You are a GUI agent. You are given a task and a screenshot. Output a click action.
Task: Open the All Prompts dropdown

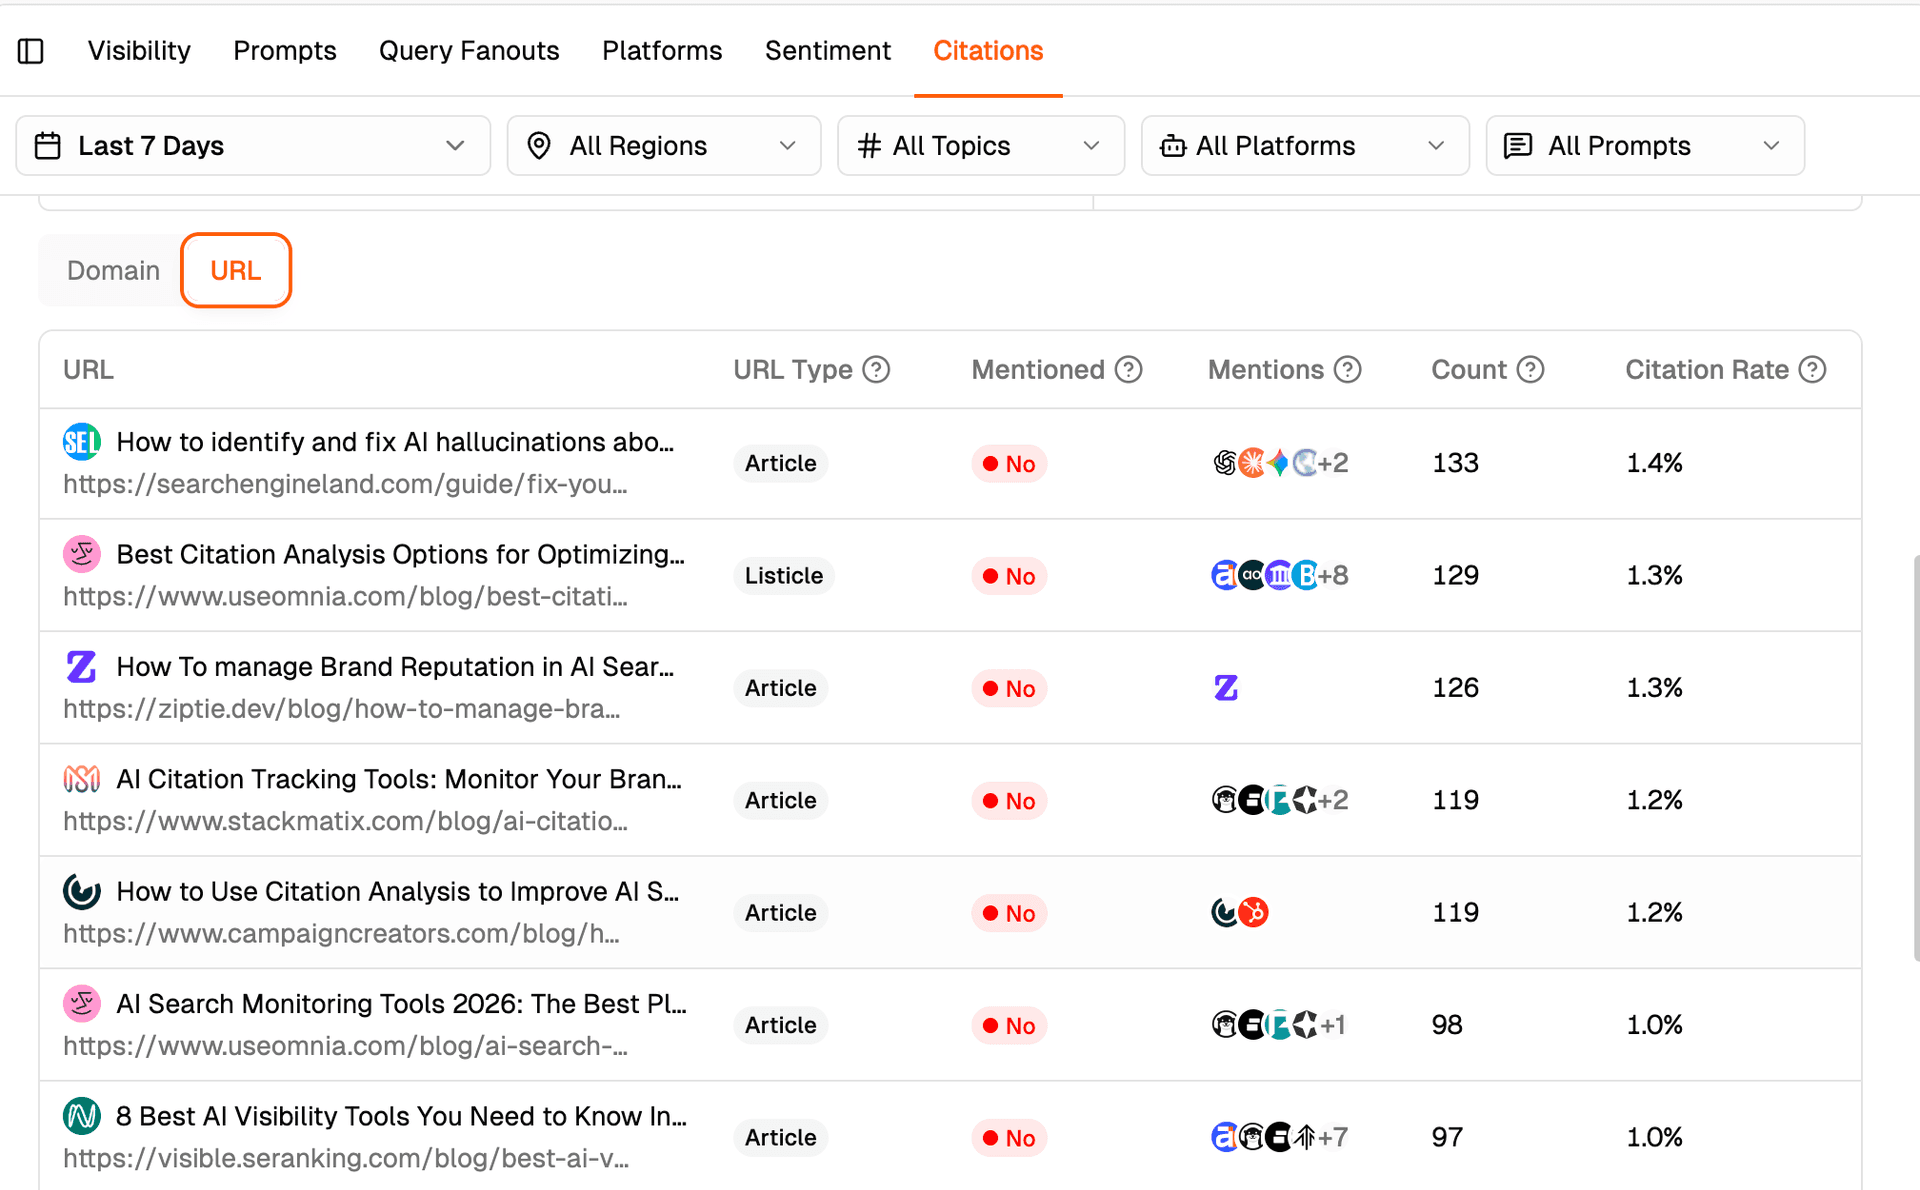[x=1645, y=146]
